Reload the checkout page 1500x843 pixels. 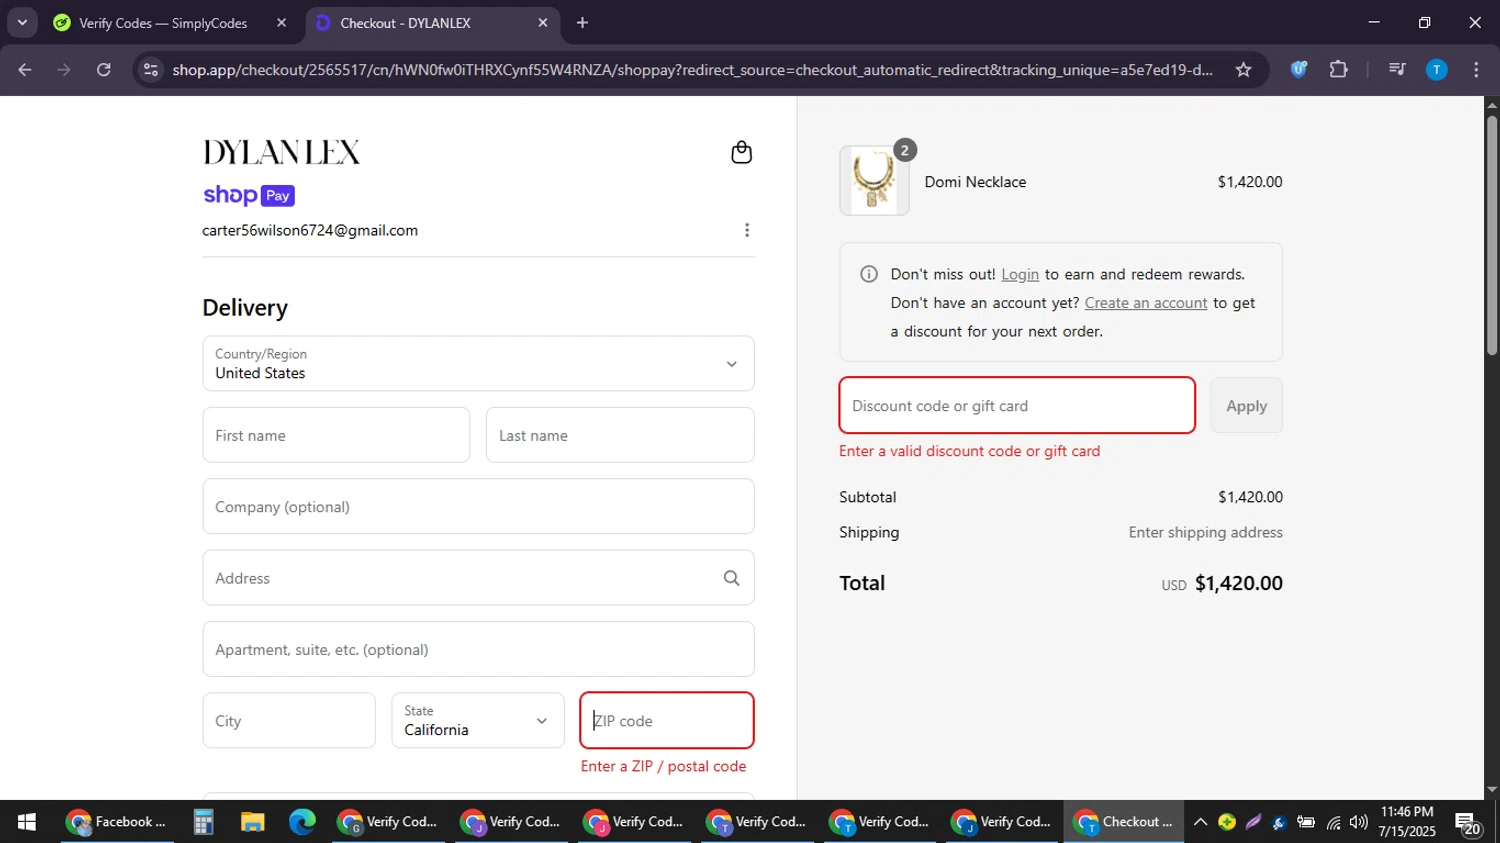point(104,70)
